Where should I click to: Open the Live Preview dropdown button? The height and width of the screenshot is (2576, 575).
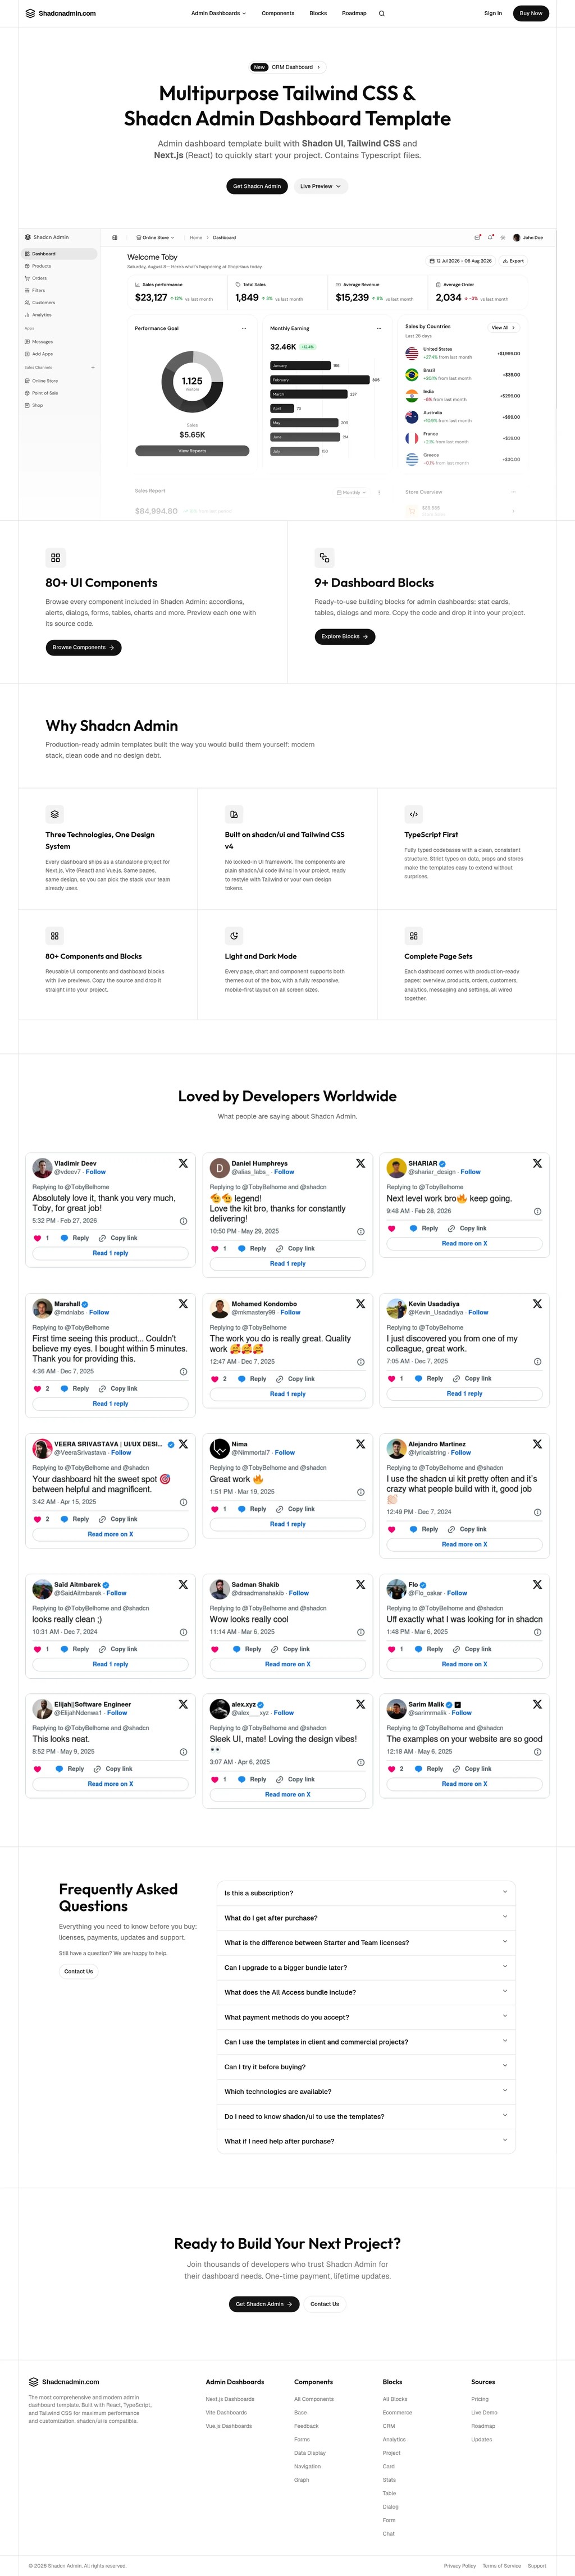(x=320, y=186)
